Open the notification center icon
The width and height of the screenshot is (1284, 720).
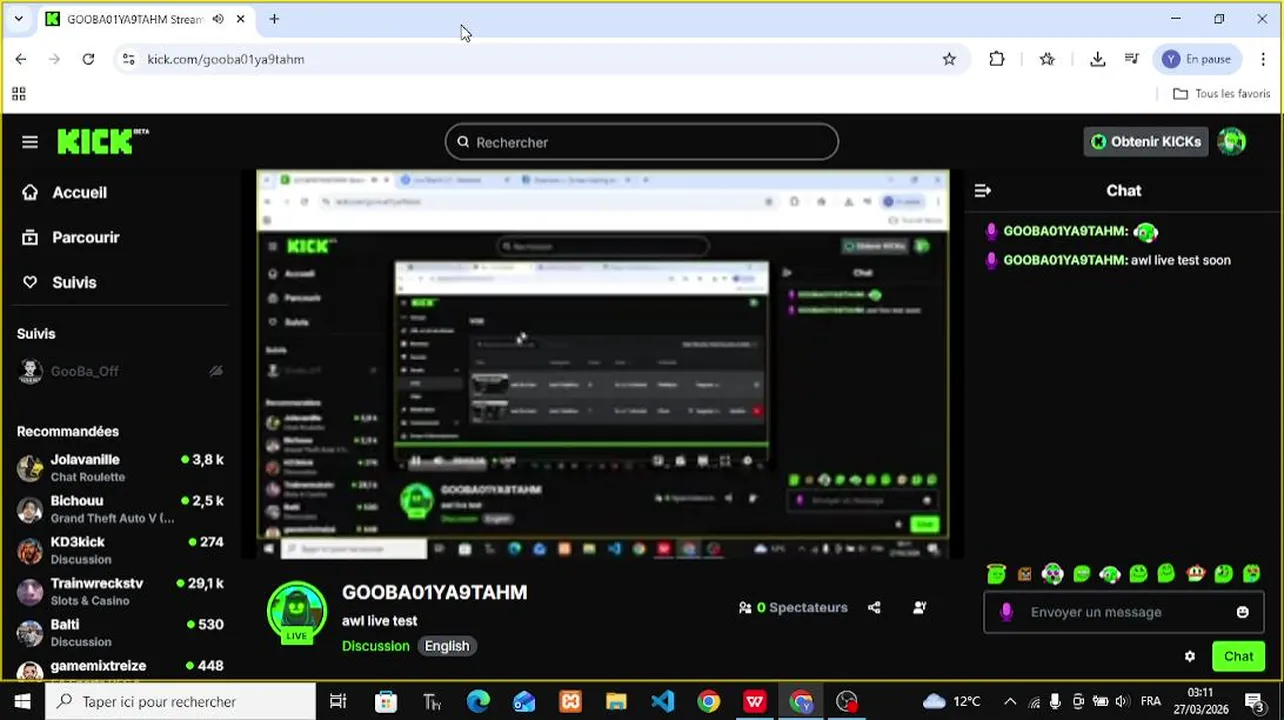click(x=1255, y=702)
